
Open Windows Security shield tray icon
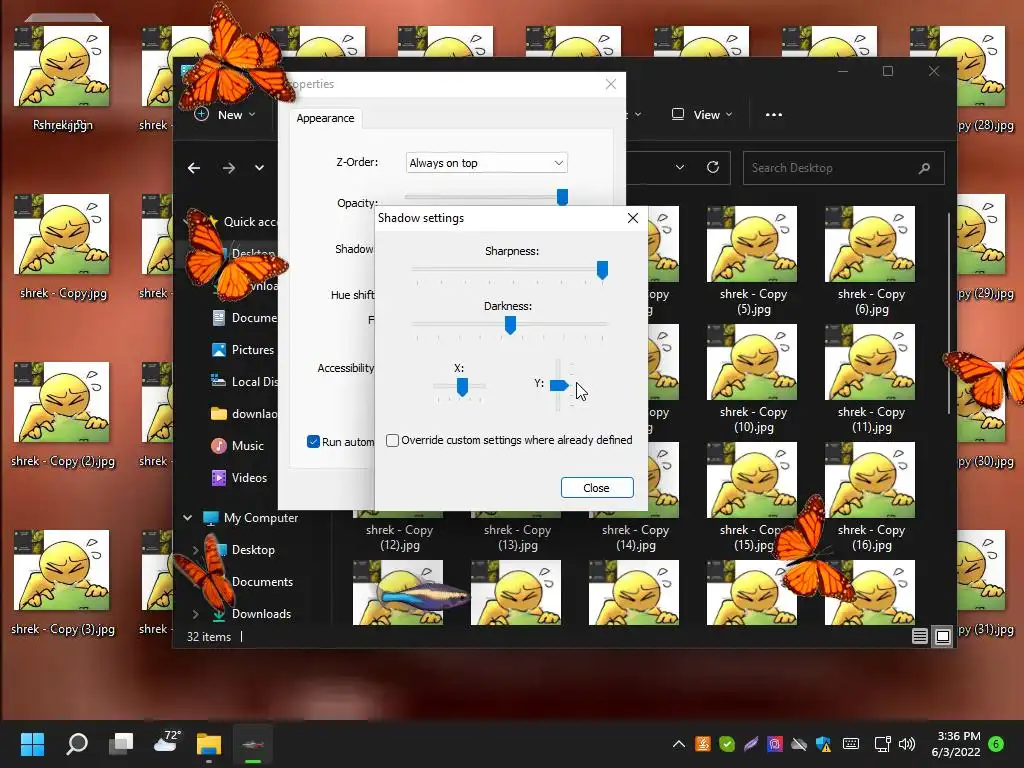tap(824, 744)
